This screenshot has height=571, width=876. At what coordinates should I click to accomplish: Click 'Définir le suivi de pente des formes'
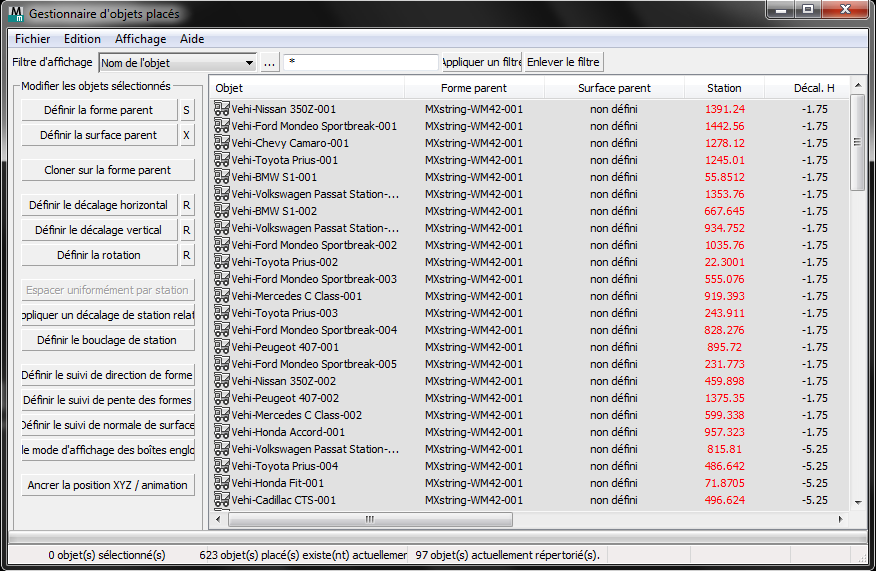108,400
